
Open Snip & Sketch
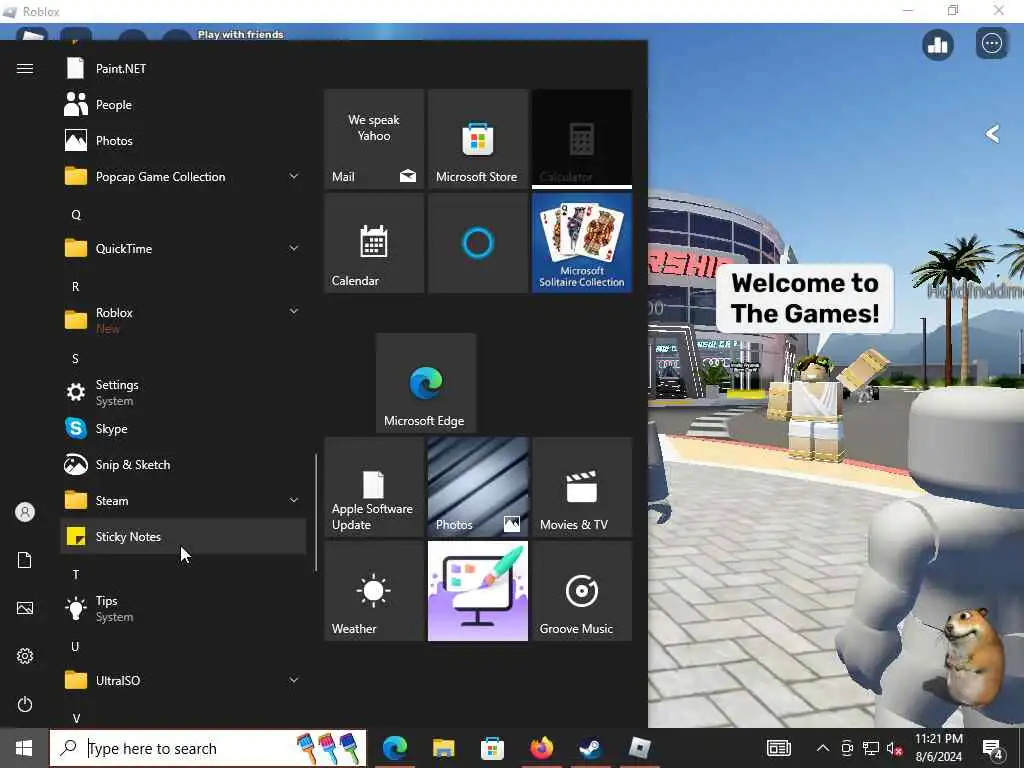pos(183,464)
